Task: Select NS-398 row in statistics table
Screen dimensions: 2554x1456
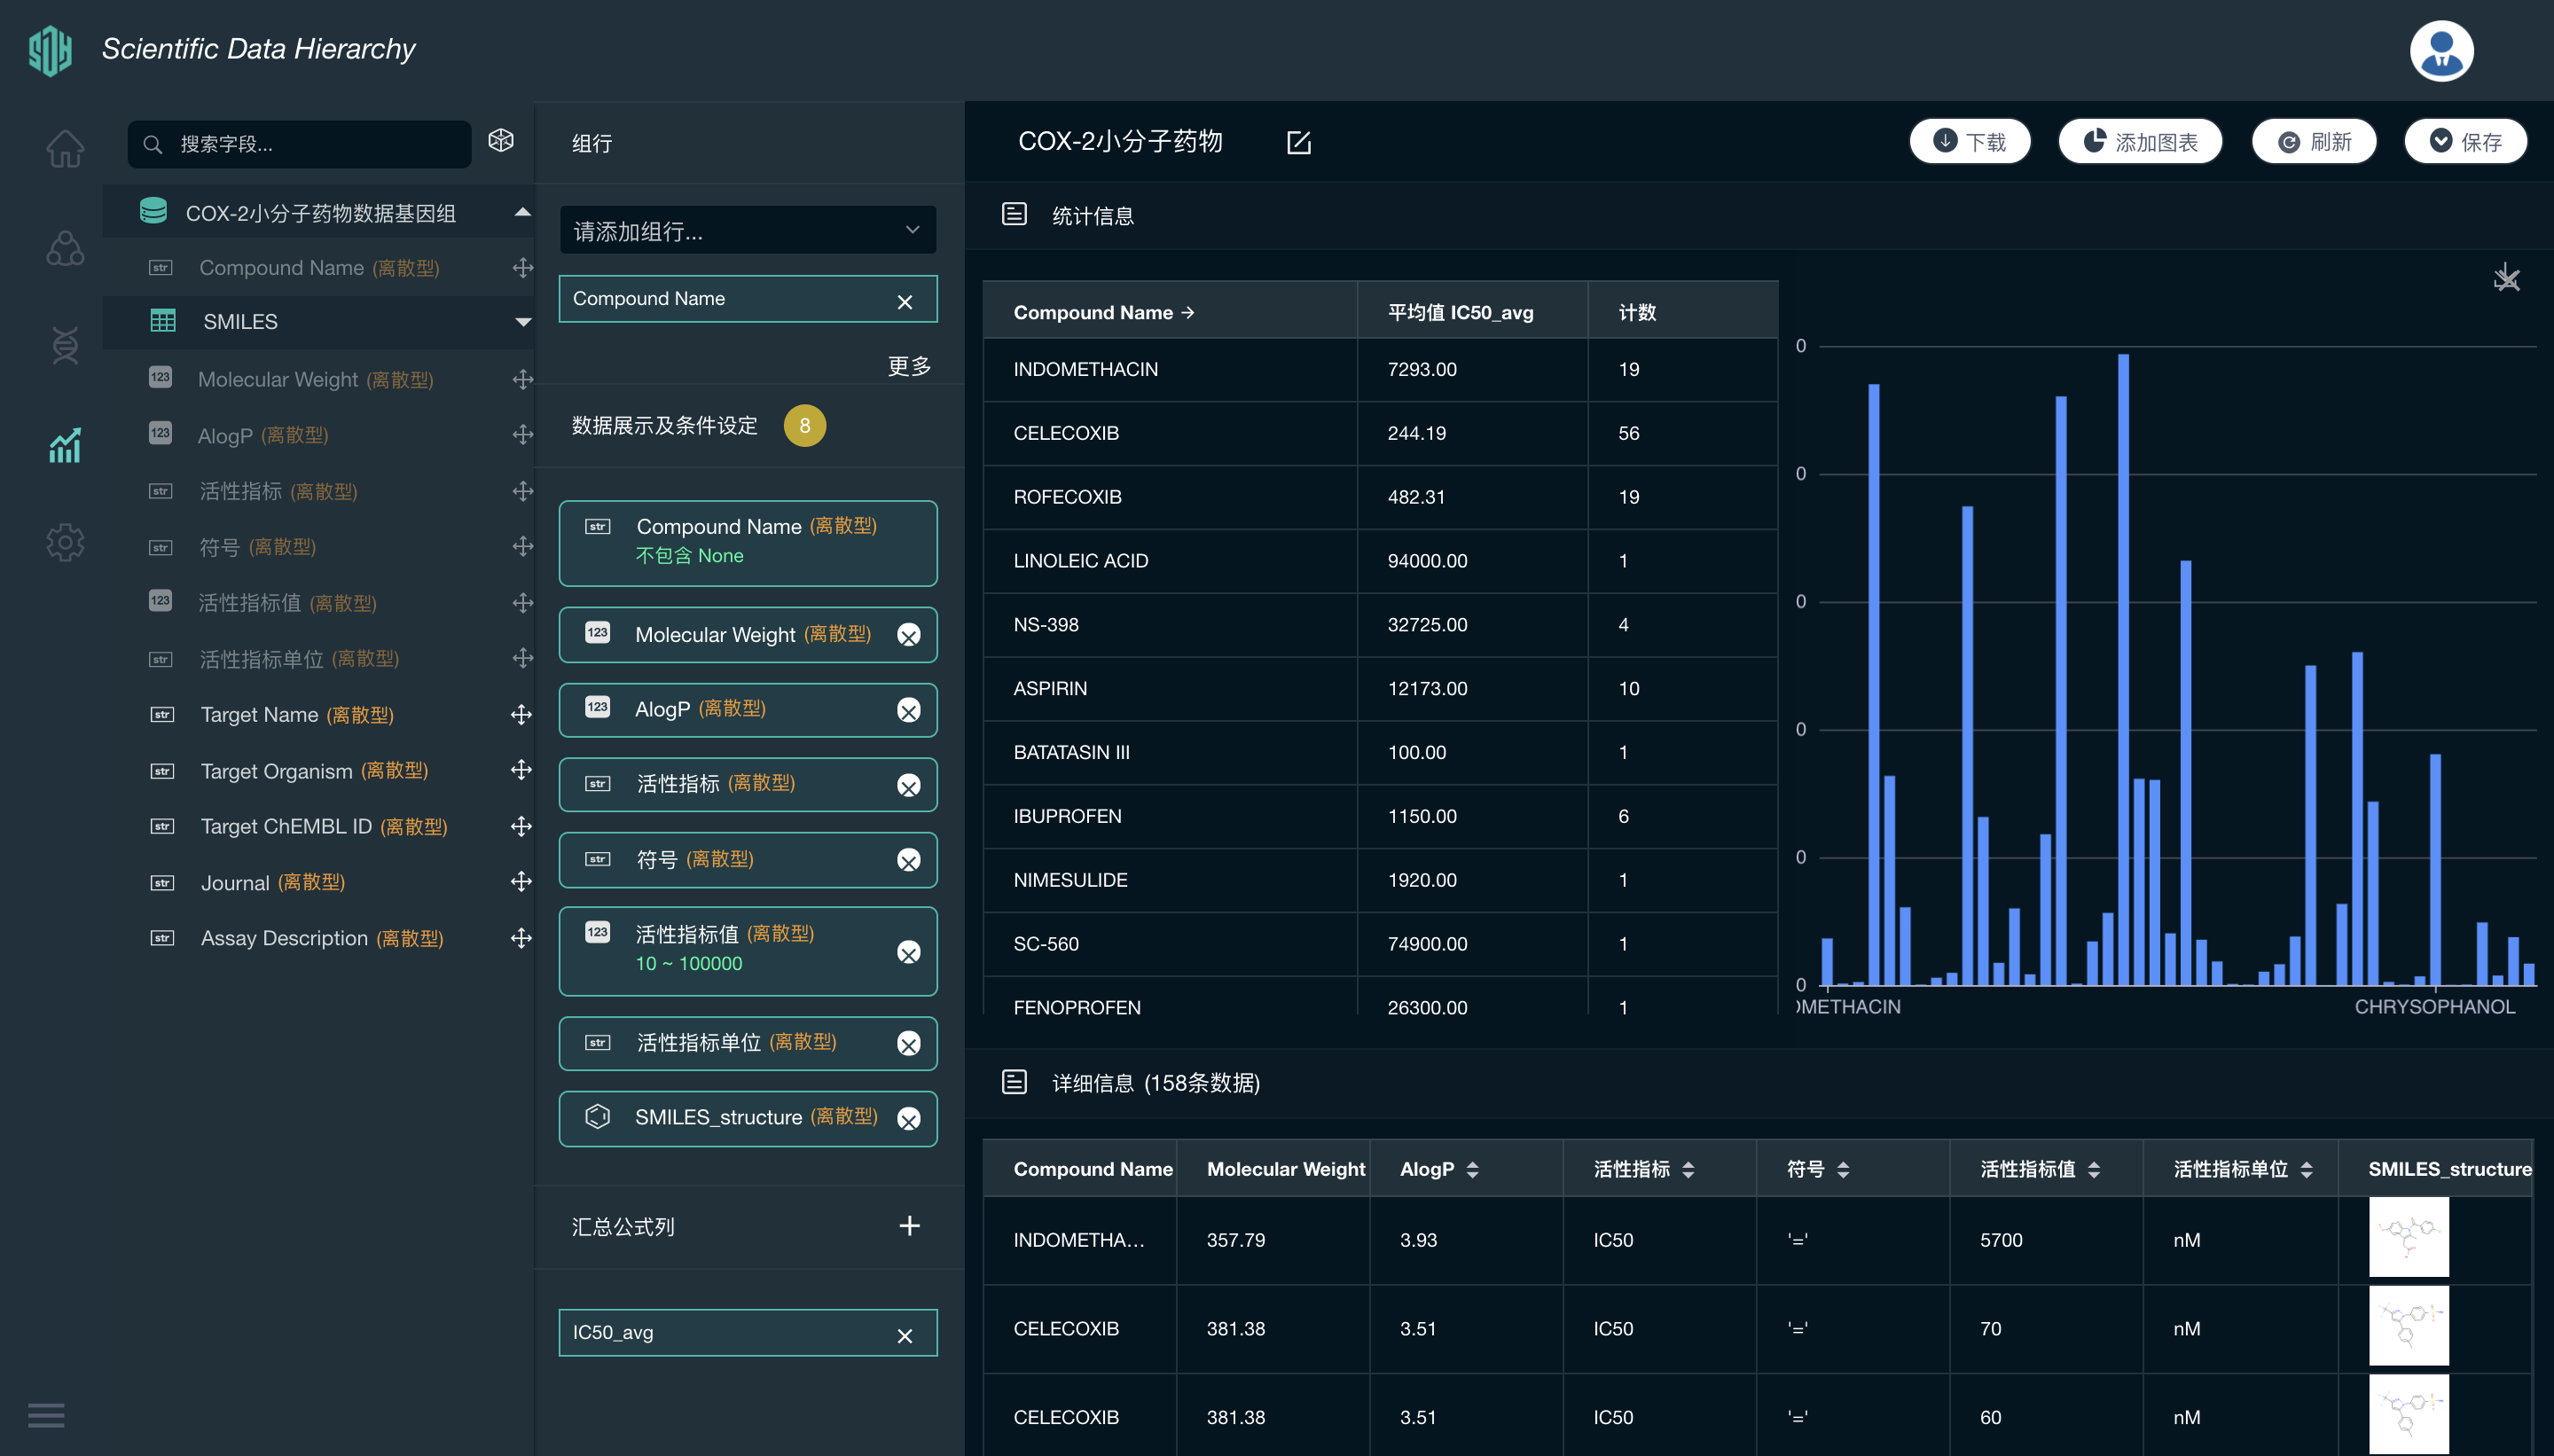Action: coord(1380,624)
